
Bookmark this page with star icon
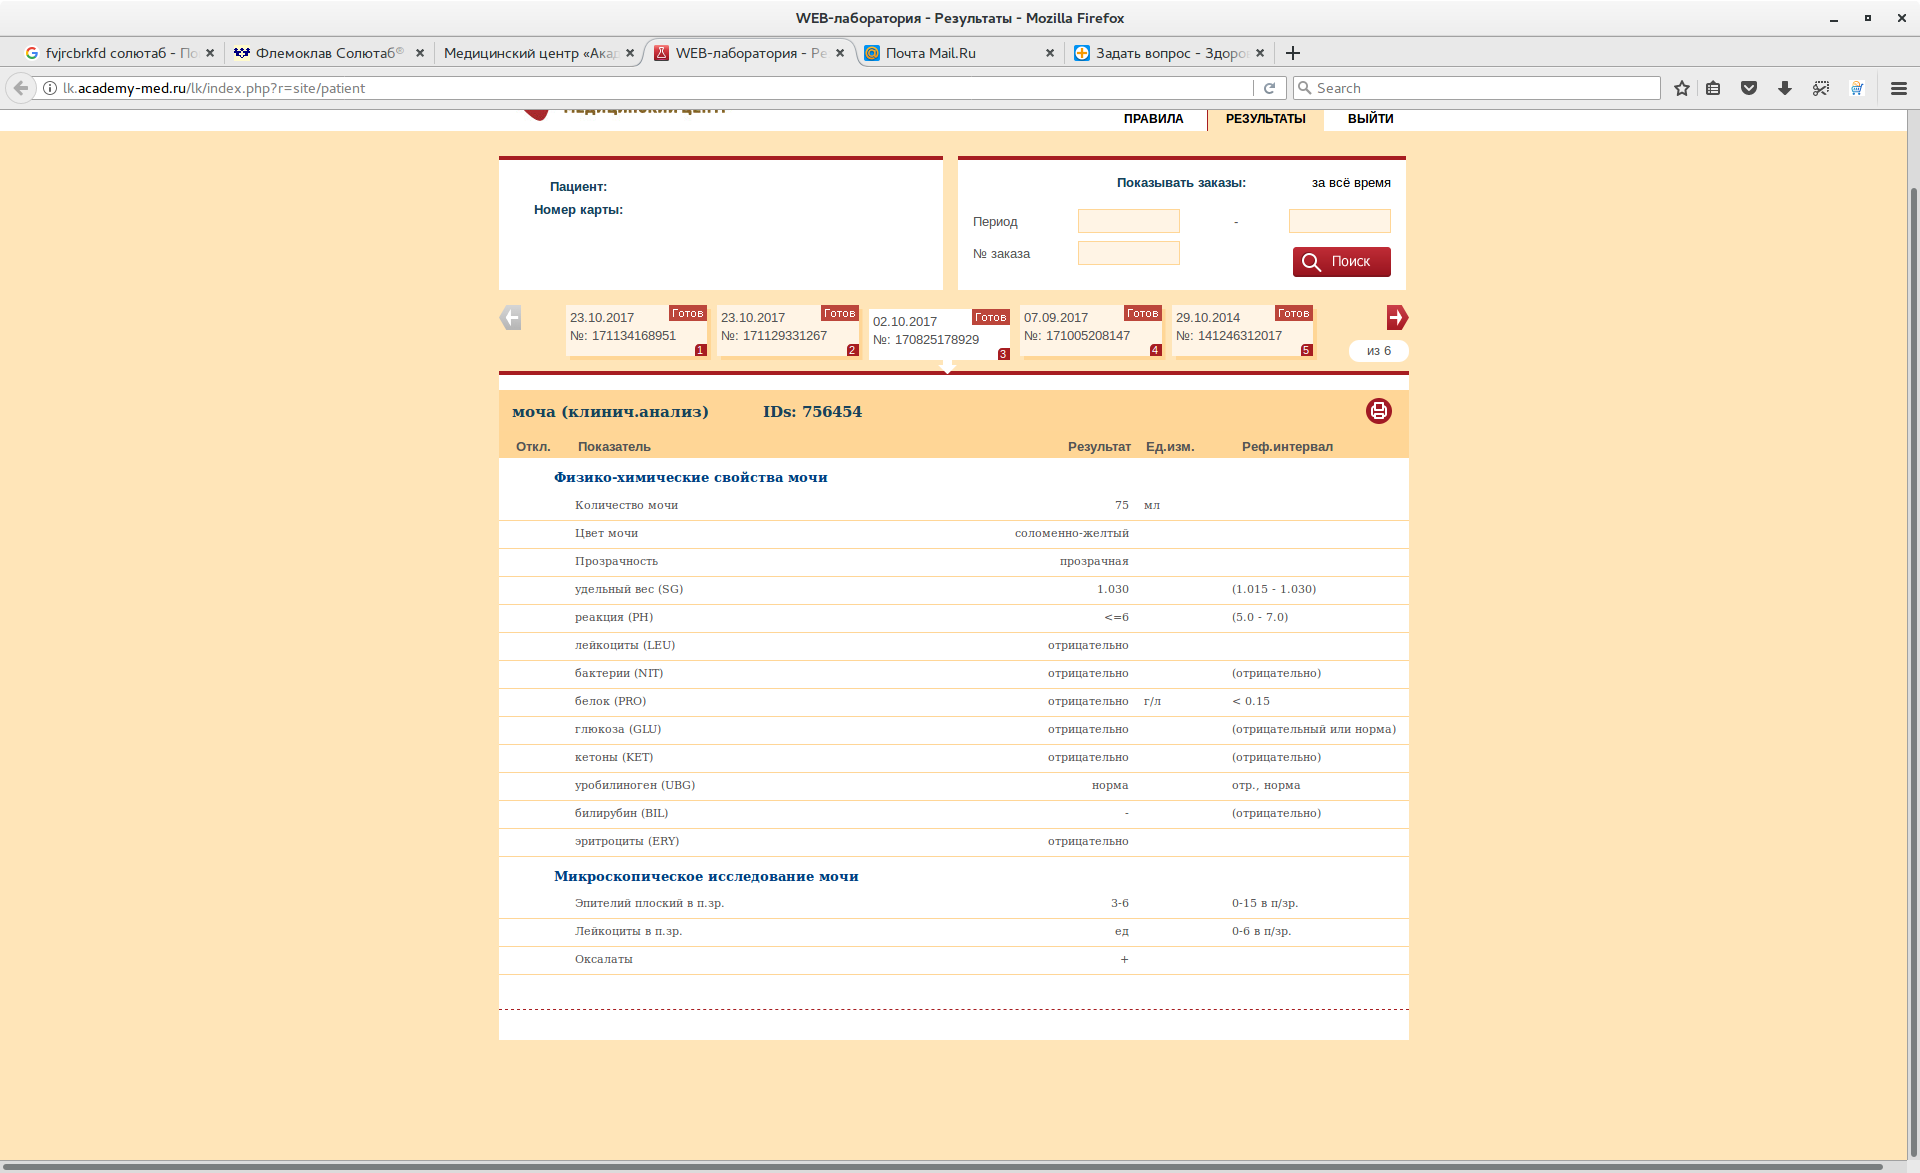coord(1682,88)
